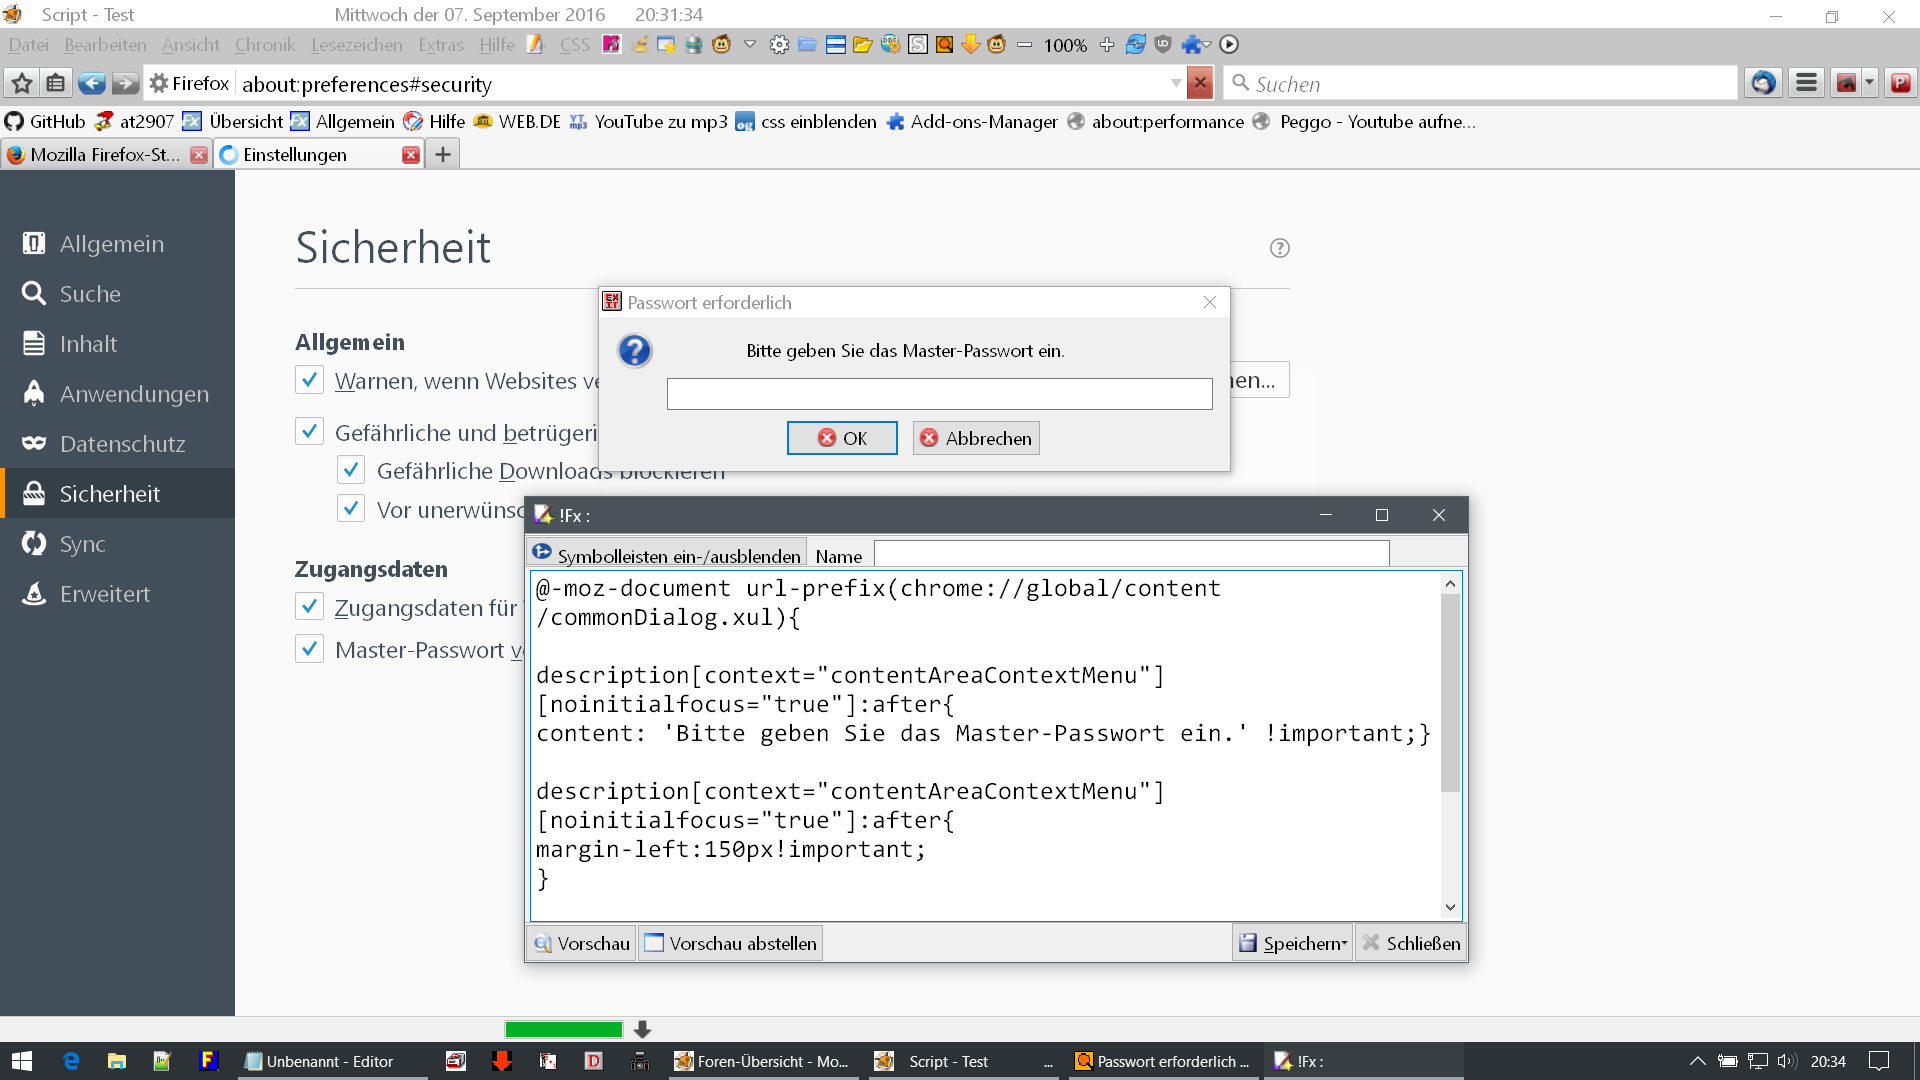
Task: Open Sync settings in sidebar
Action: (x=82, y=544)
